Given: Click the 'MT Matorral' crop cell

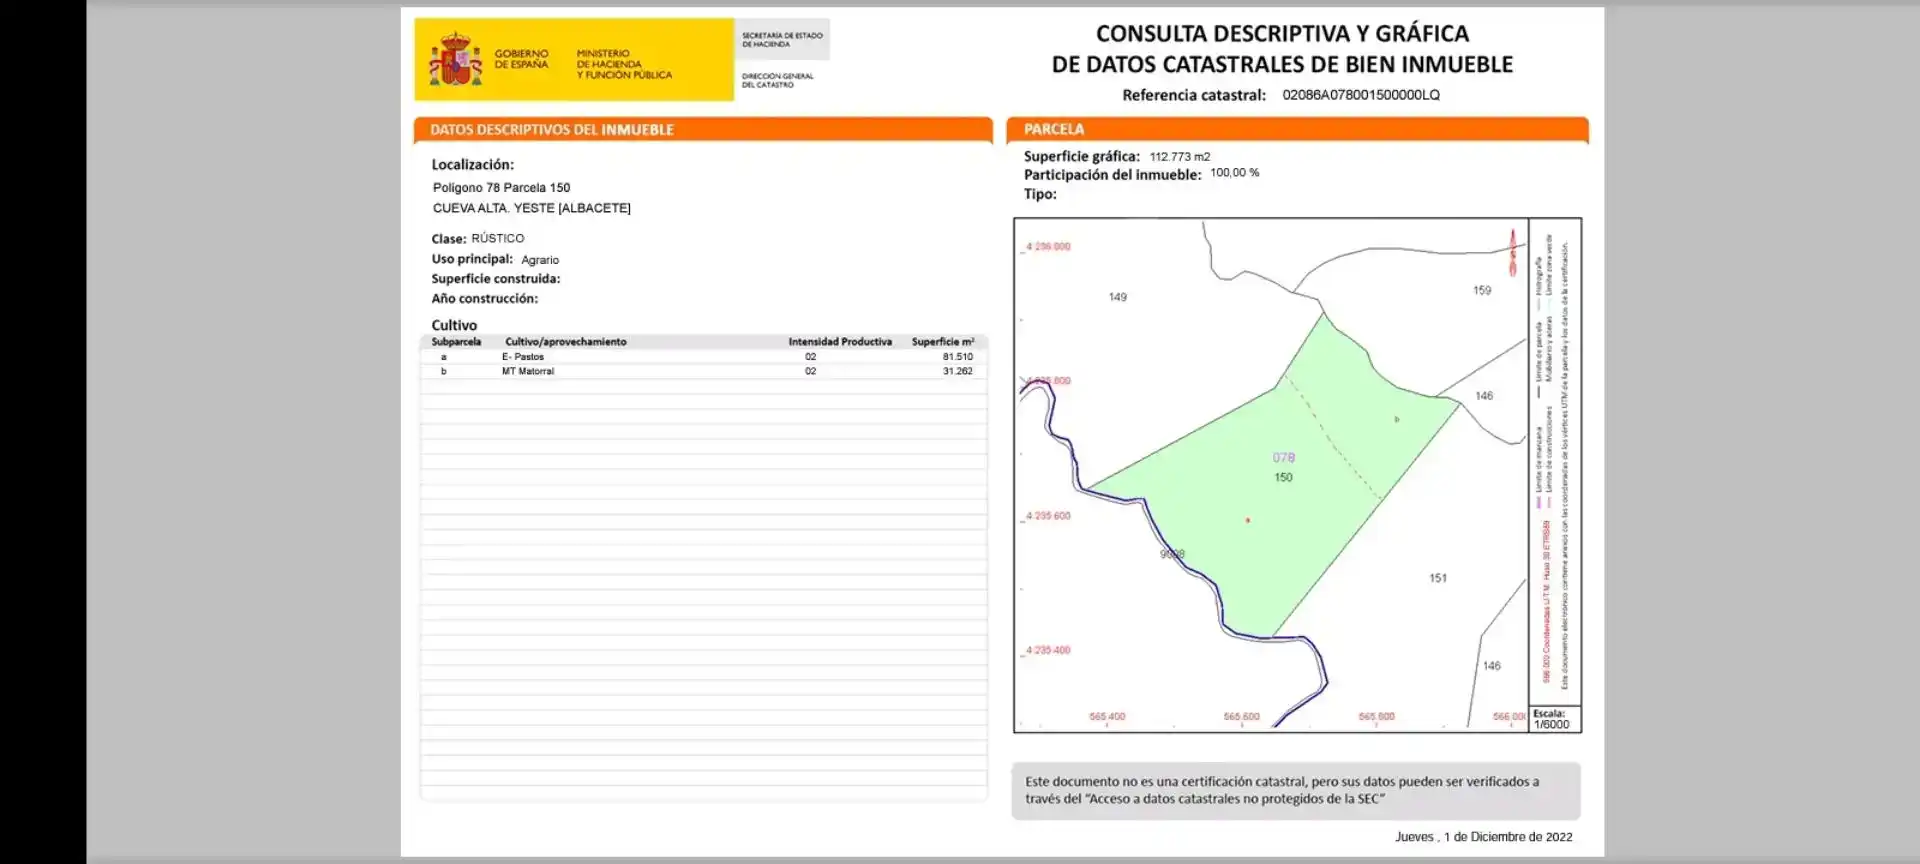Looking at the screenshot, I should click(x=528, y=371).
